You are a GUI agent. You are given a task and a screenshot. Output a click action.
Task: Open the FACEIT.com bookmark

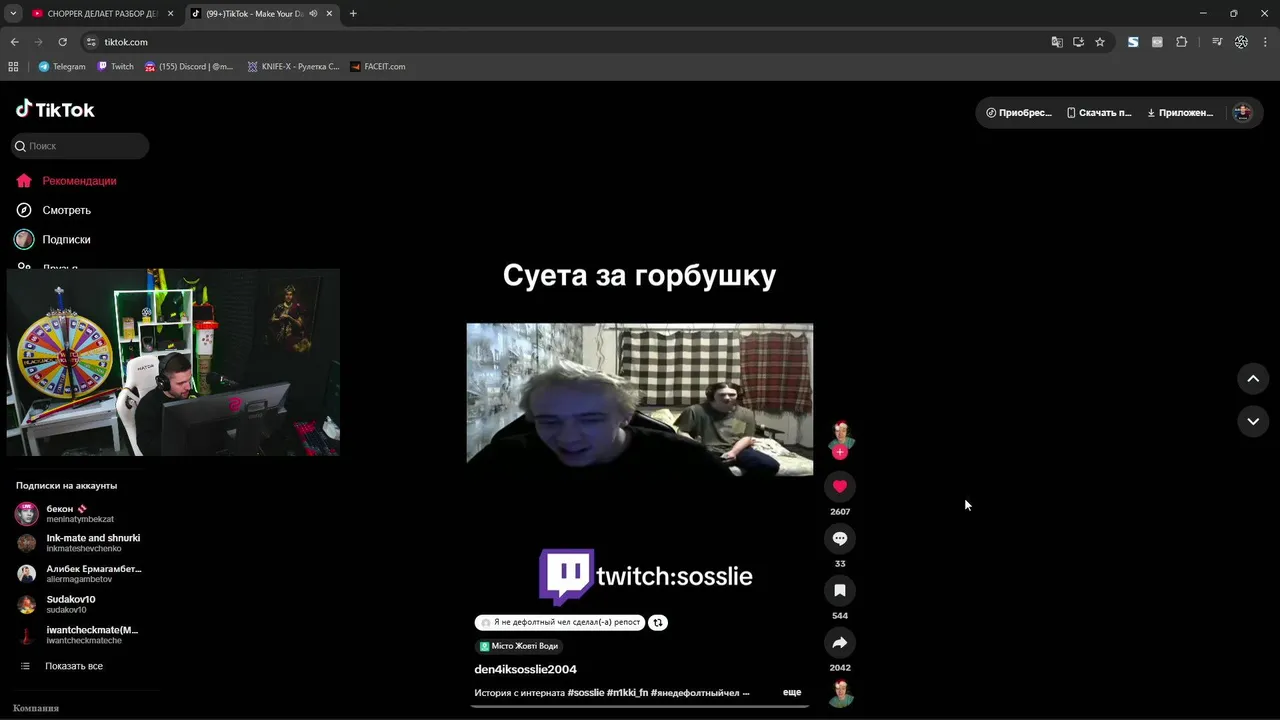[378, 67]
